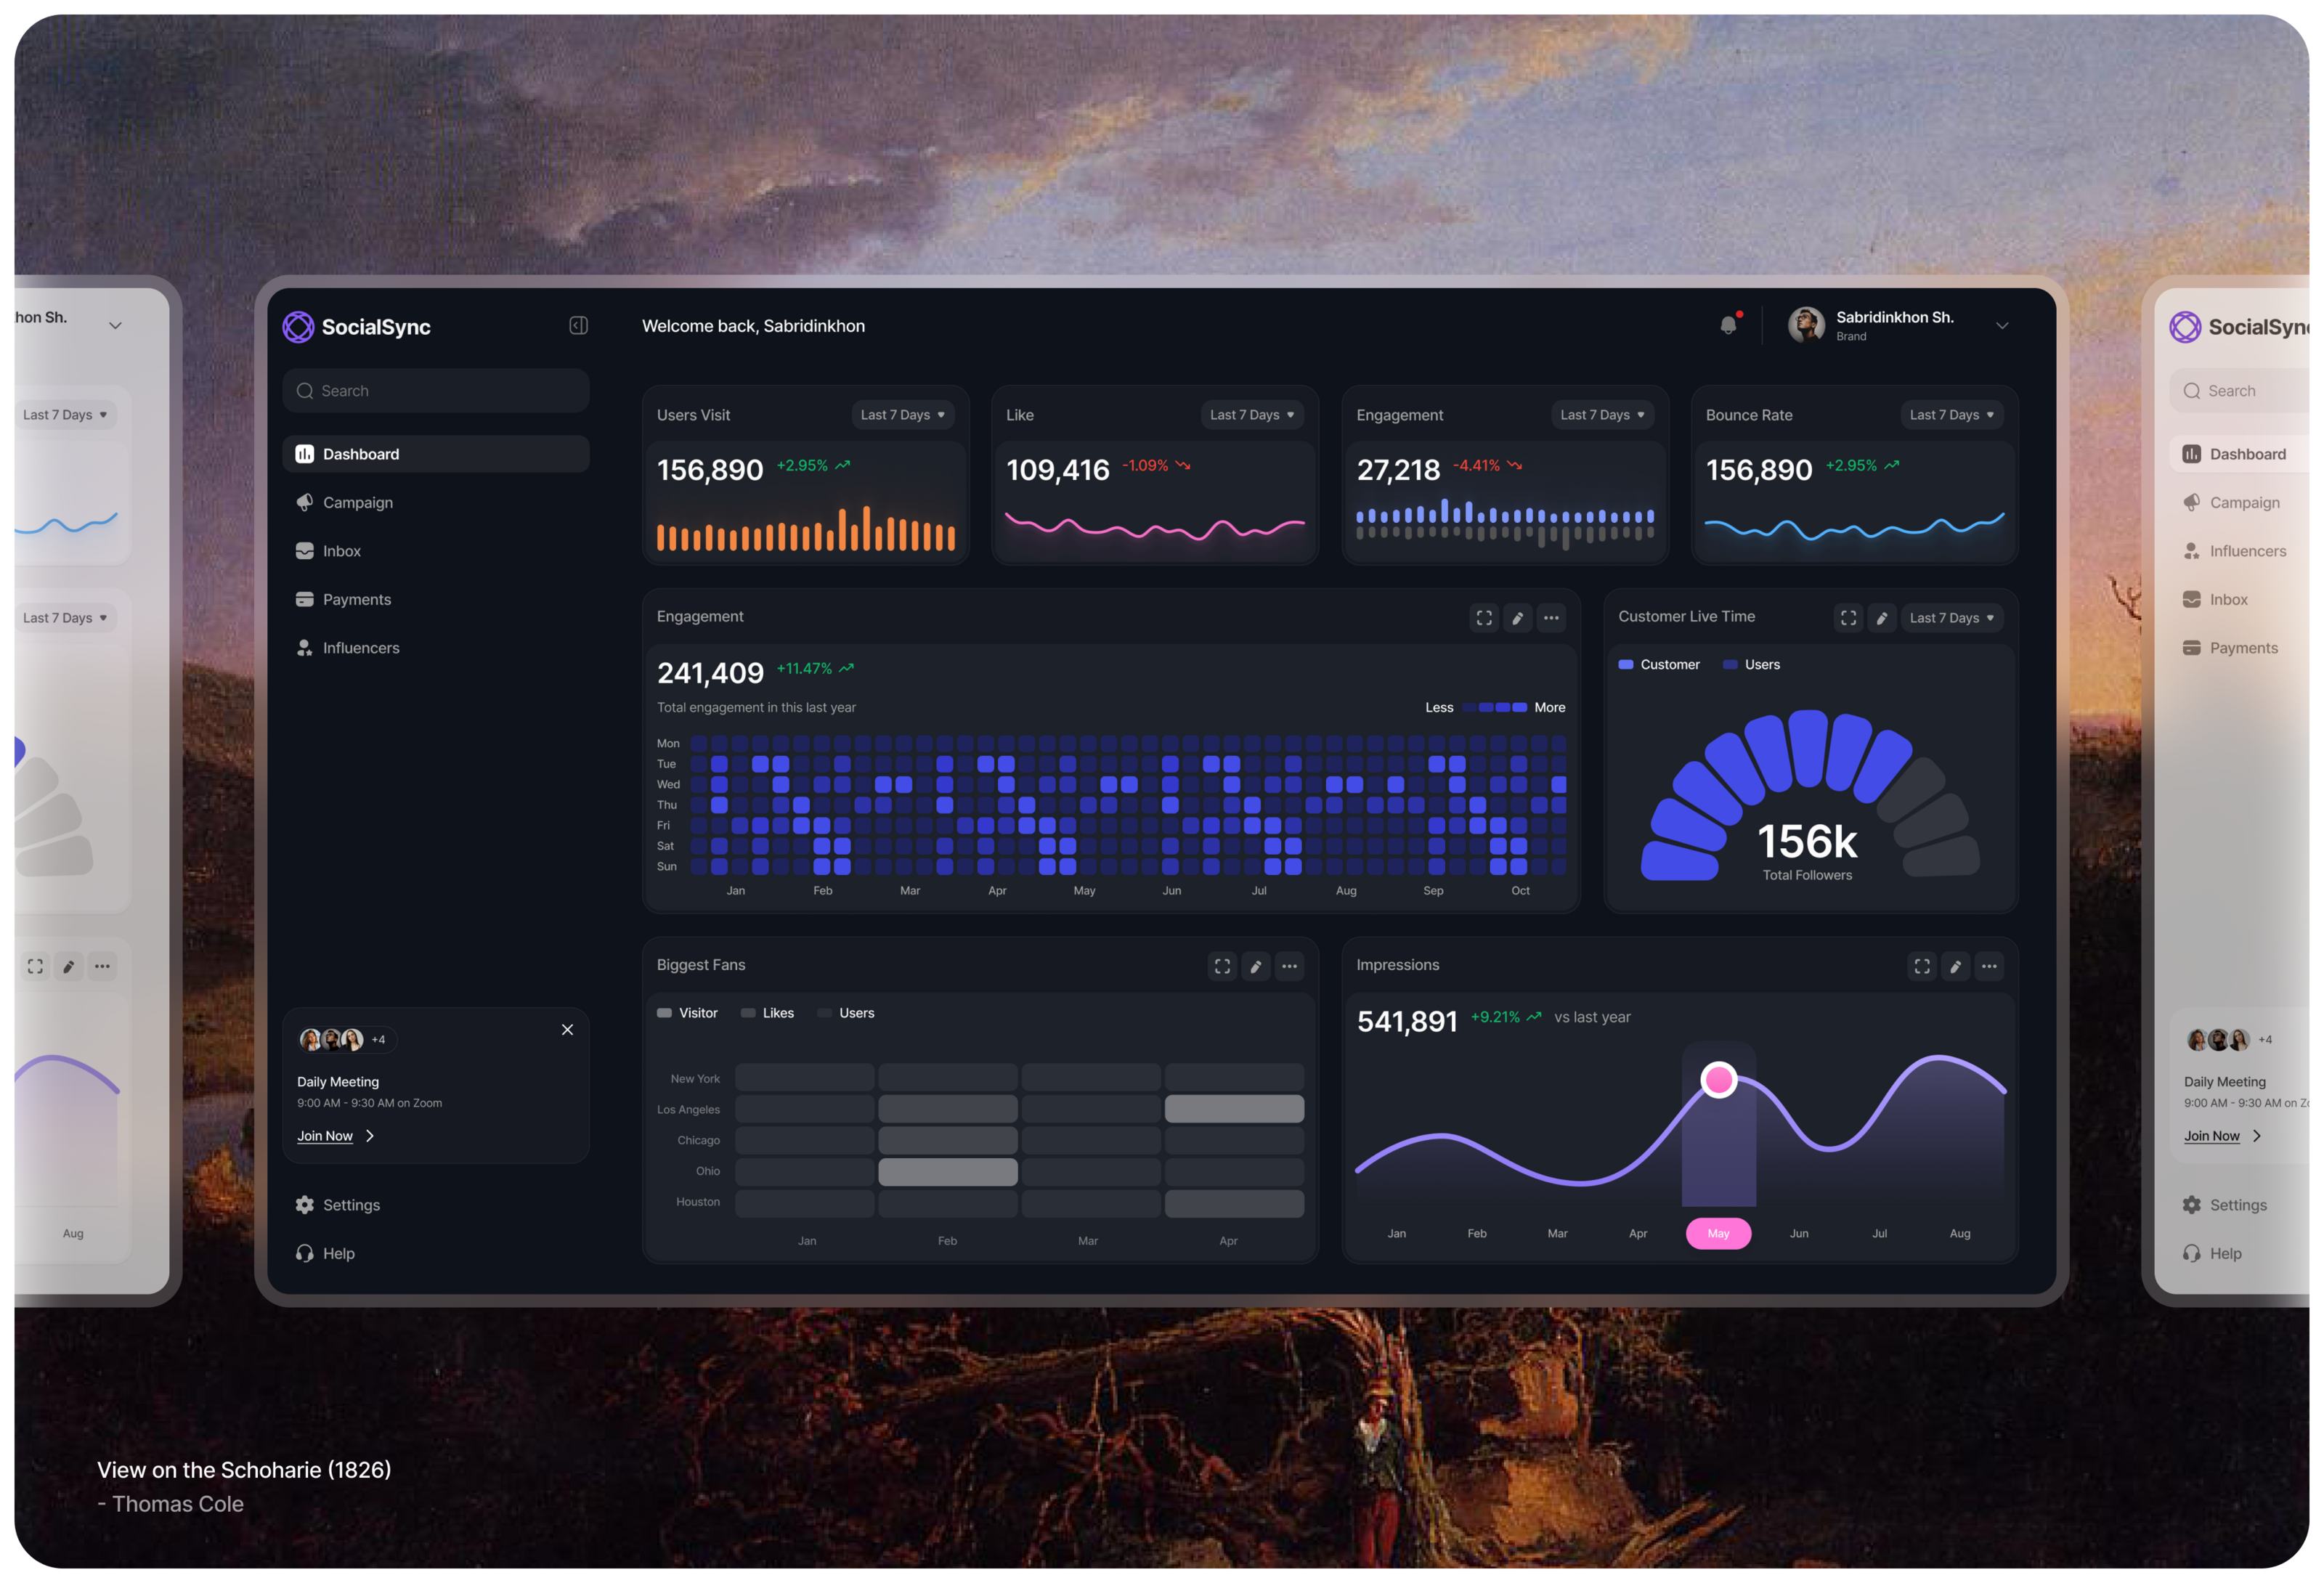Expand the Engagement chart to fullscreen

[x=1484, y=618]
